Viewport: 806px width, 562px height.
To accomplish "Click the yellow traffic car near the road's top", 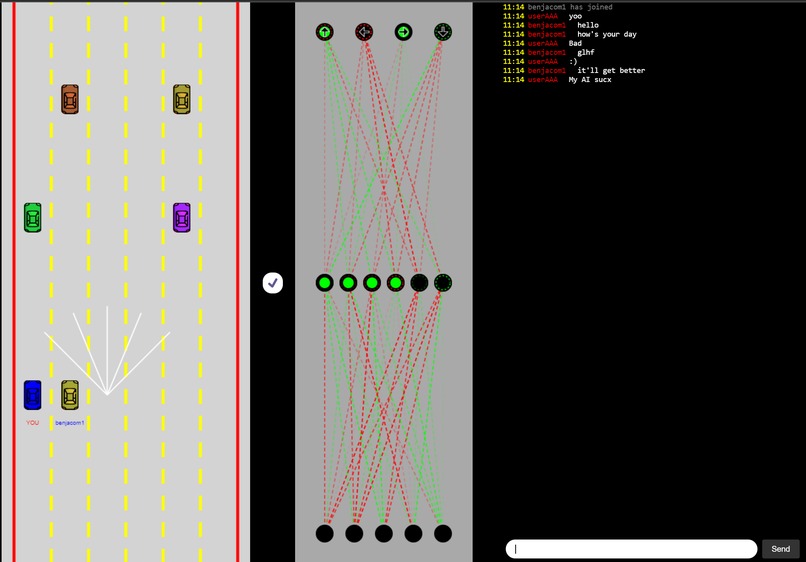I will (181, 99).
